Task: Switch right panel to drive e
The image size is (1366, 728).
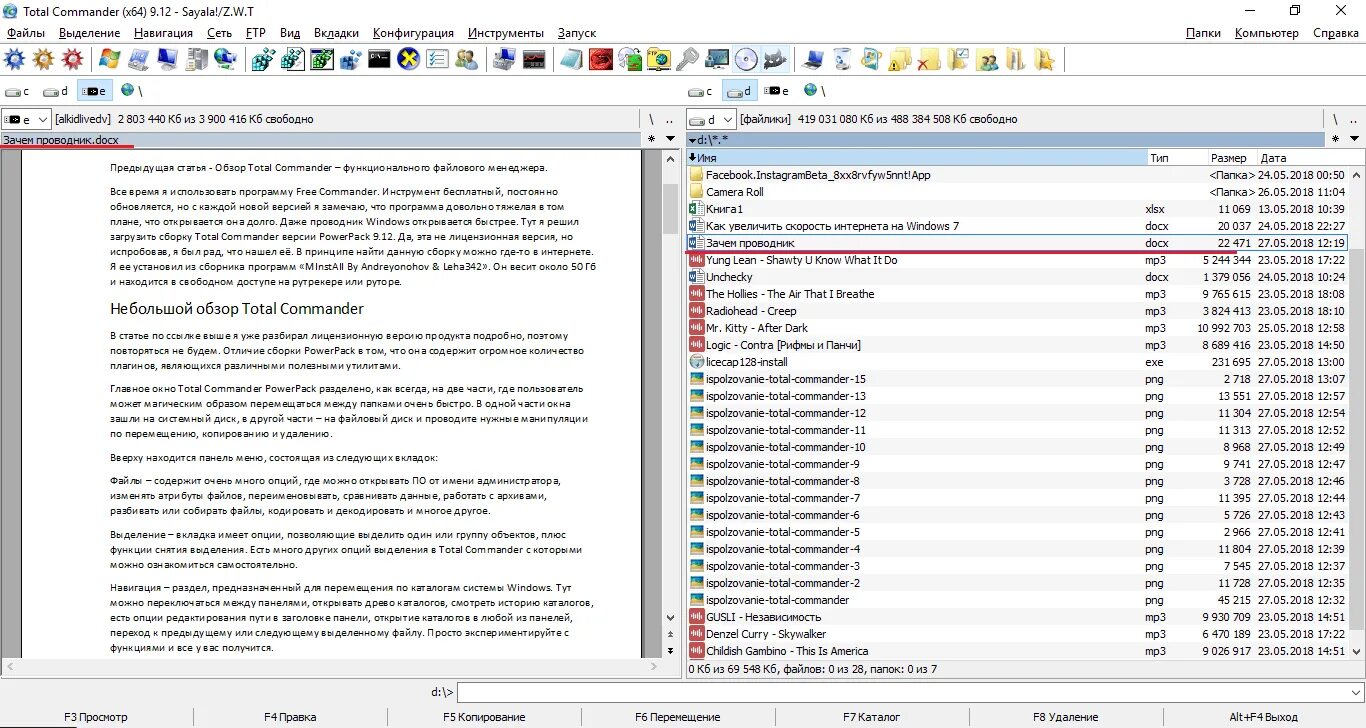Action: (777, 91)
